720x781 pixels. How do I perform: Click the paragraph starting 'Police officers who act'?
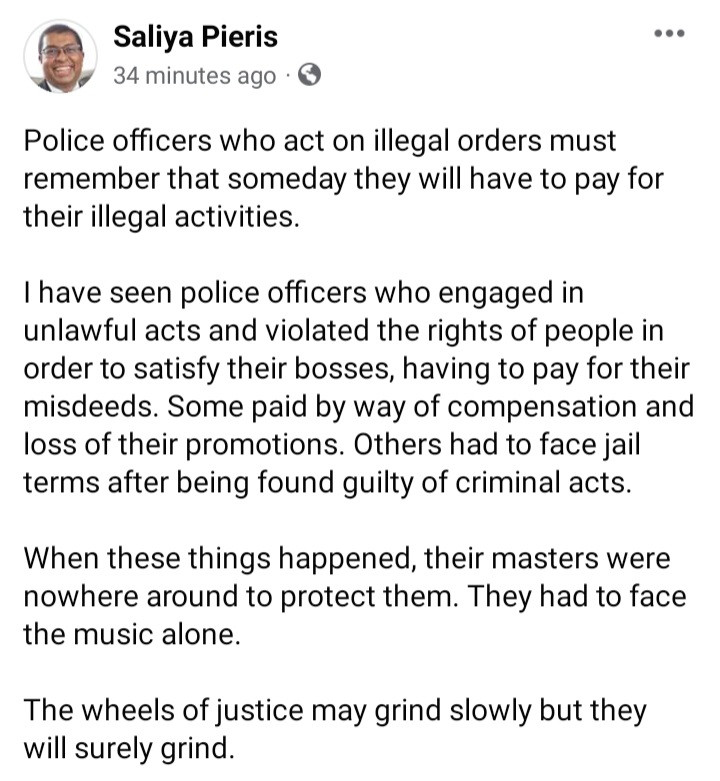pyautogui.click(x=344, y=179)
